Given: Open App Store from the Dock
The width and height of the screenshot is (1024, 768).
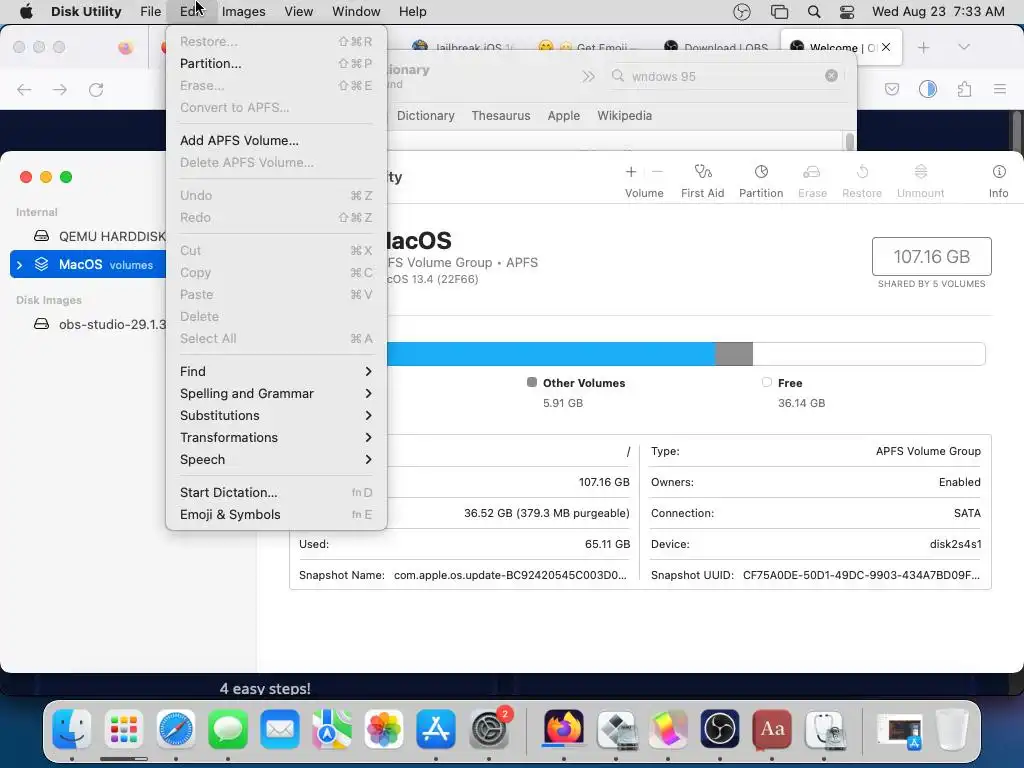Looking at the screenshot, I should point(436,729).
